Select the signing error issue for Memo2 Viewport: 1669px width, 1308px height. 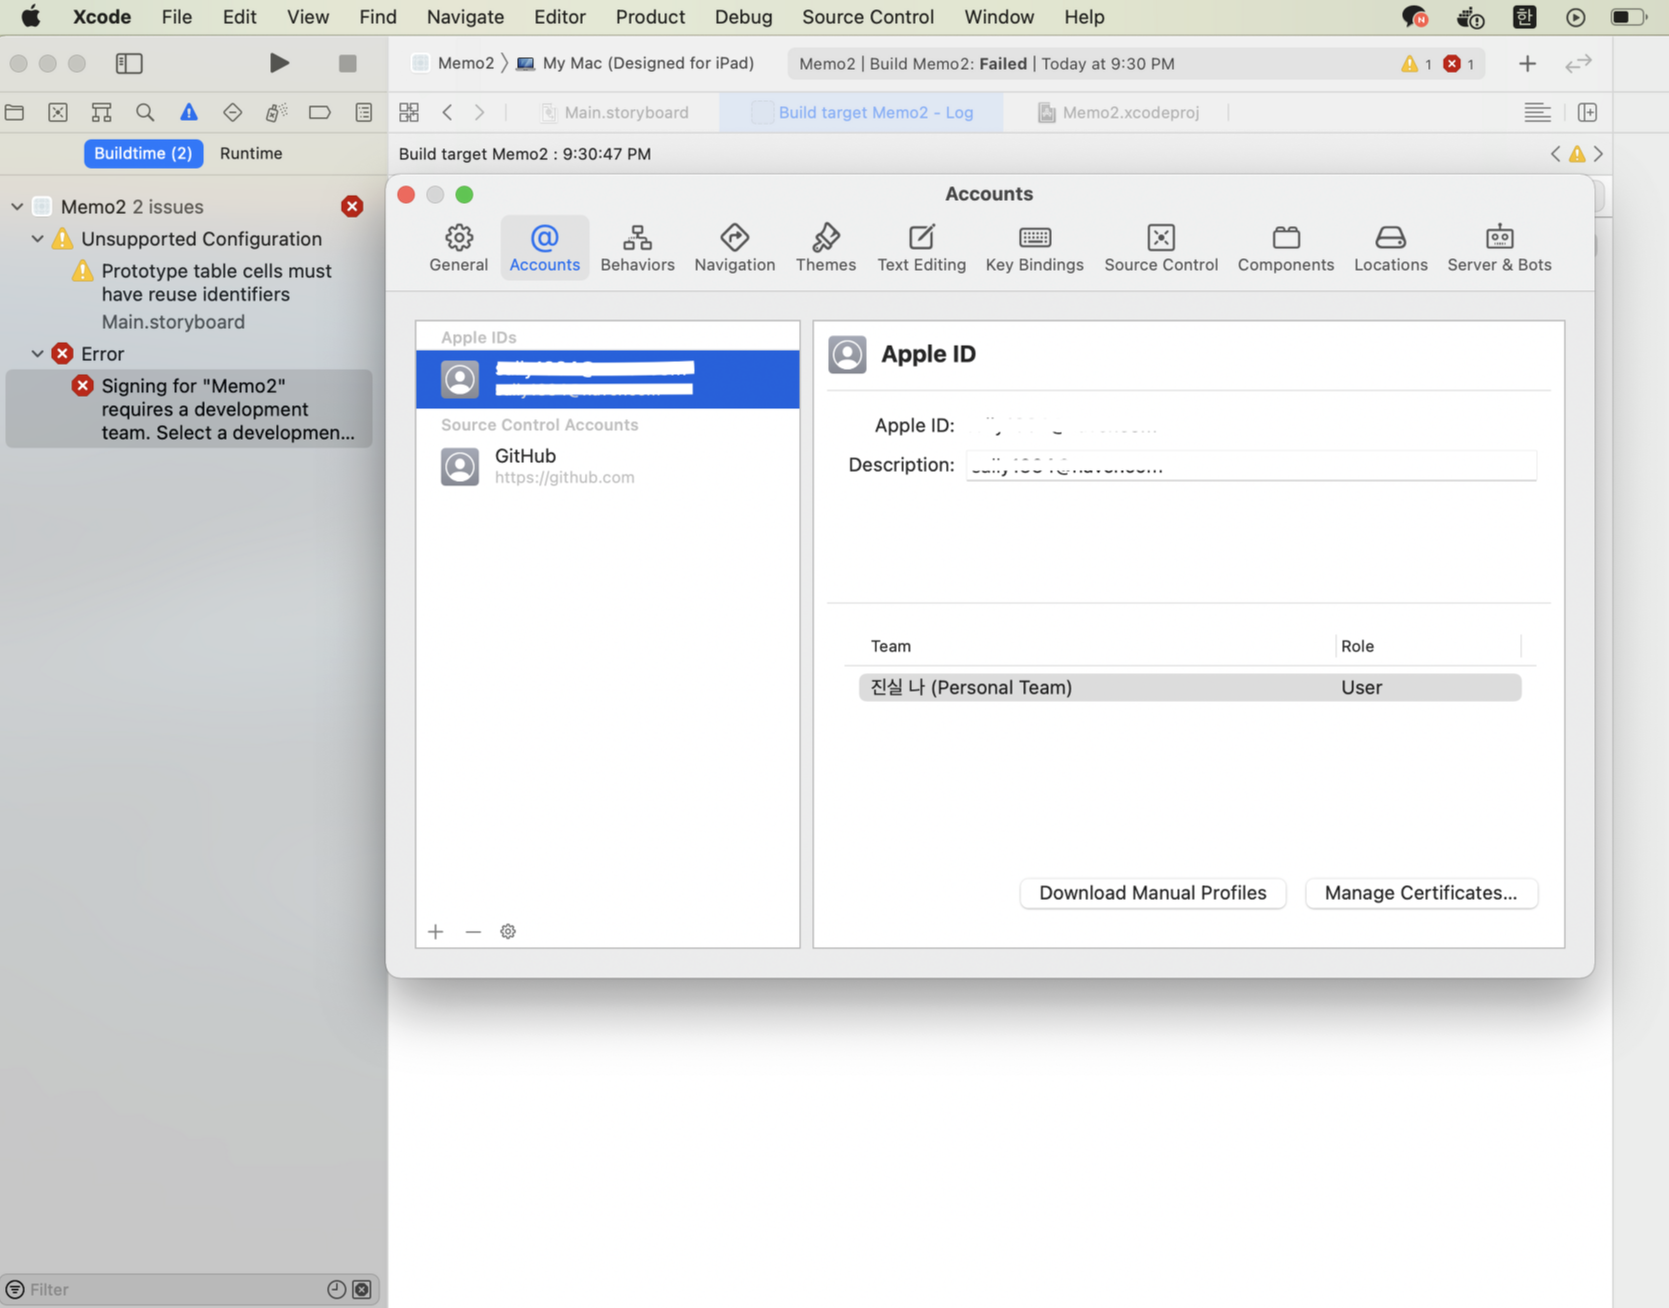pos(189,409)
